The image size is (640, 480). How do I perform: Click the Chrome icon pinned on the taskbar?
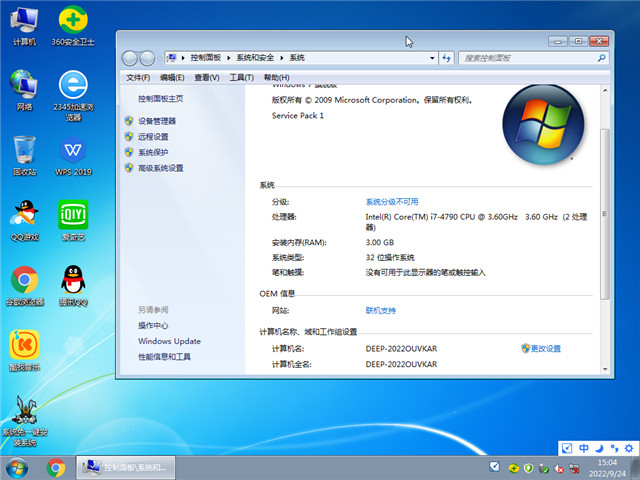pyautogui.click(x=56, y=468)
